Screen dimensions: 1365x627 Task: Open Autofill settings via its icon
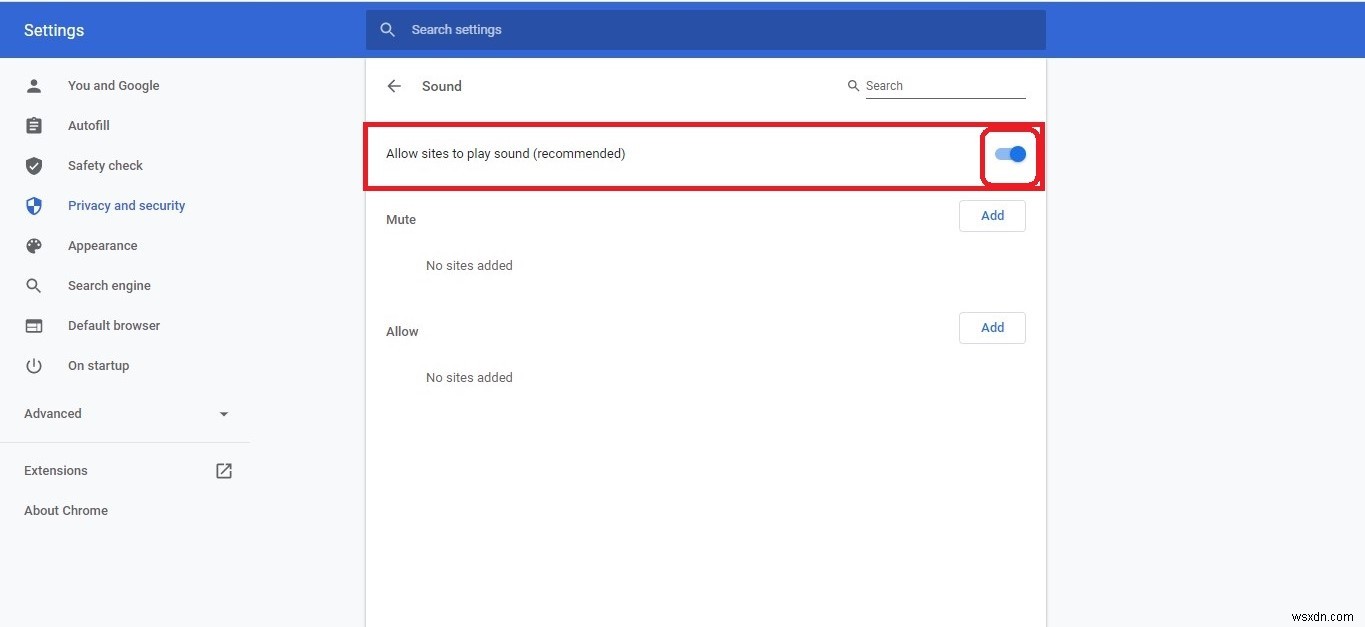coord(33,125)
